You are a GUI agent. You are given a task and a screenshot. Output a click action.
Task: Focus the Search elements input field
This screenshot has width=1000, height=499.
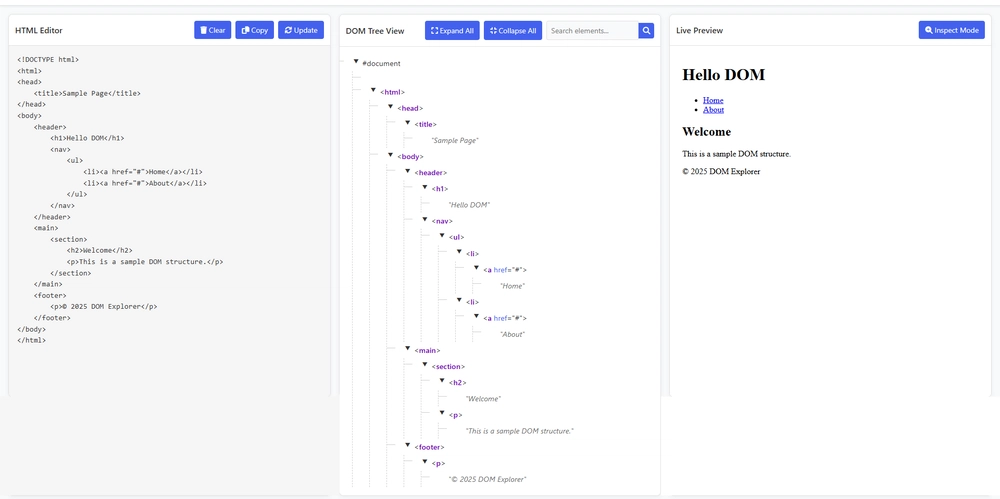[x=592, y=31]
